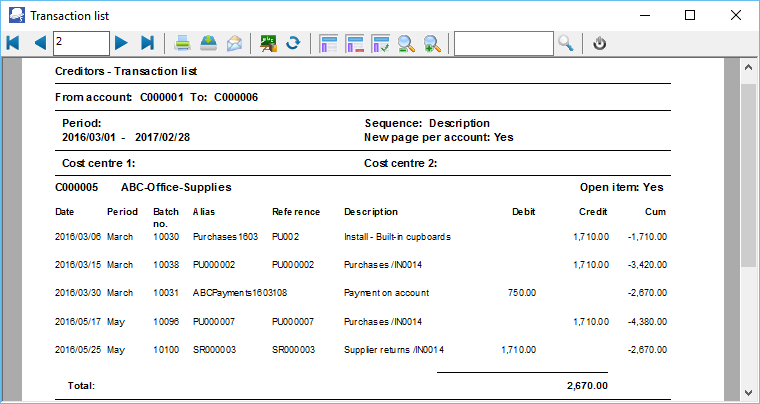Viewport: 760px width, 404px height.
Task: Go to the previous report page
Action: (40, 43)
